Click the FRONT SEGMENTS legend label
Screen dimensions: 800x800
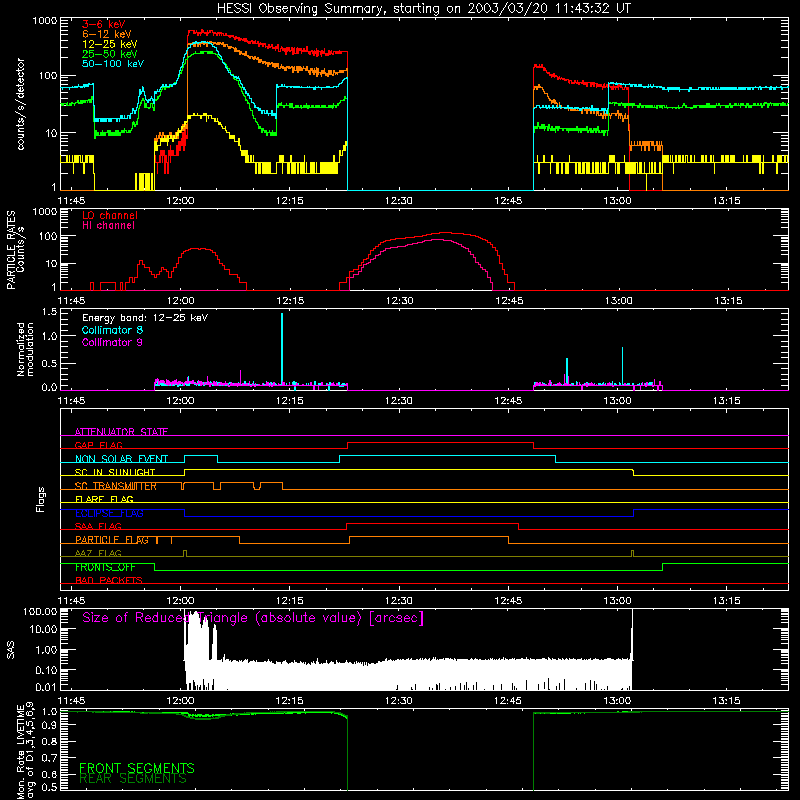137,768
